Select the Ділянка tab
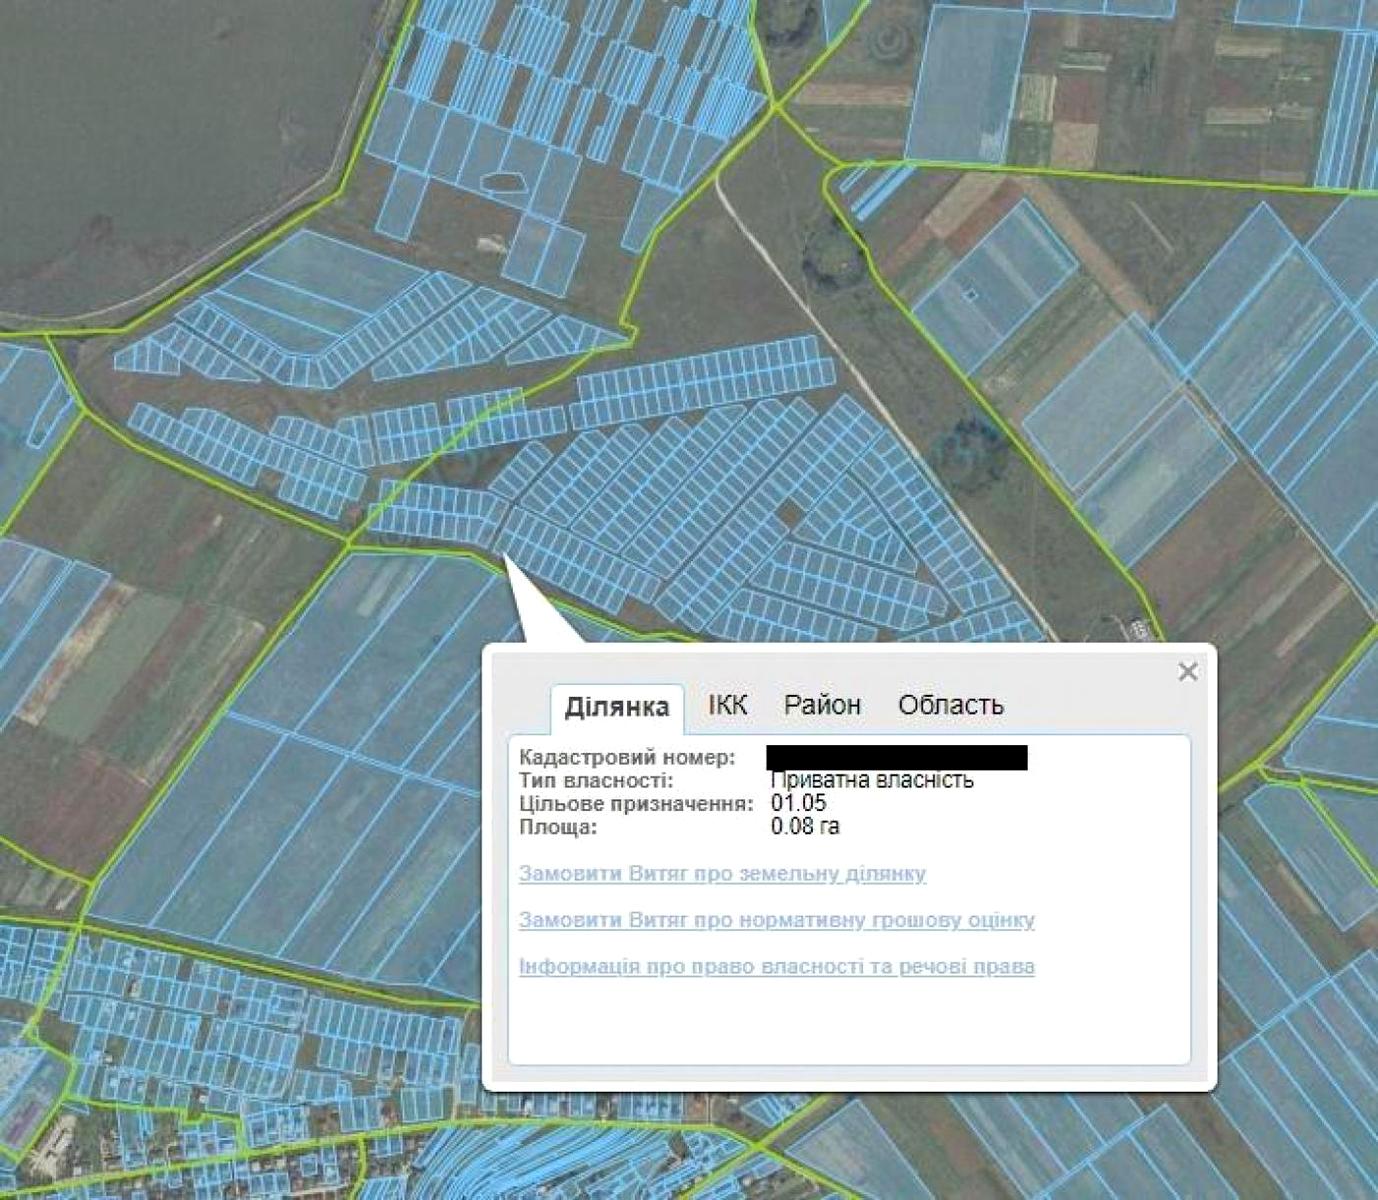 [616, 707]
